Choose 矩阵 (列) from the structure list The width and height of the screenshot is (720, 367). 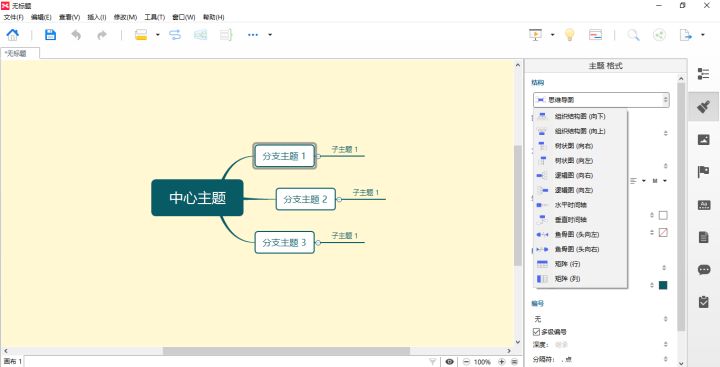point(580,279)
